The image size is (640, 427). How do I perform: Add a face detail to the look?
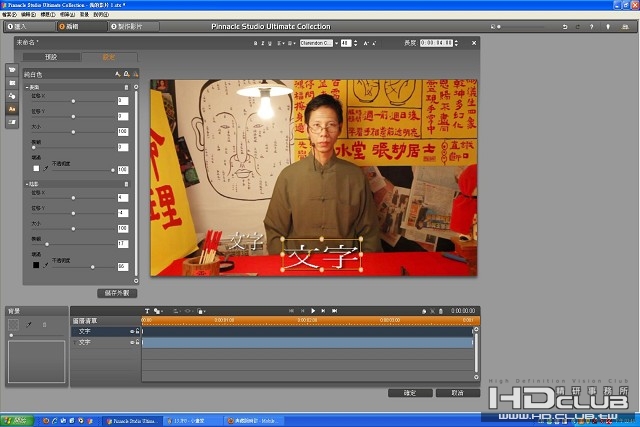118,74
